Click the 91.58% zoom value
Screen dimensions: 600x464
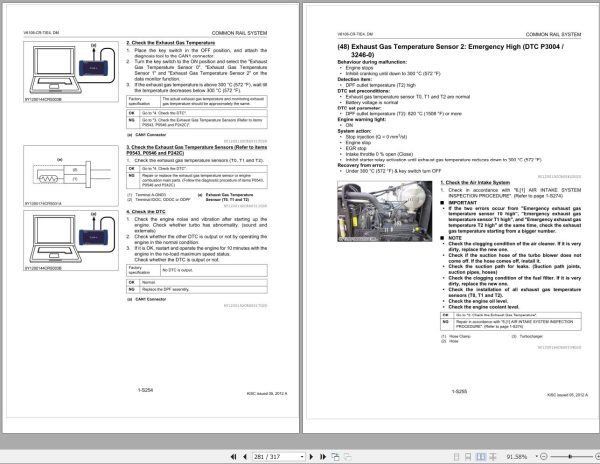[517, 457]
